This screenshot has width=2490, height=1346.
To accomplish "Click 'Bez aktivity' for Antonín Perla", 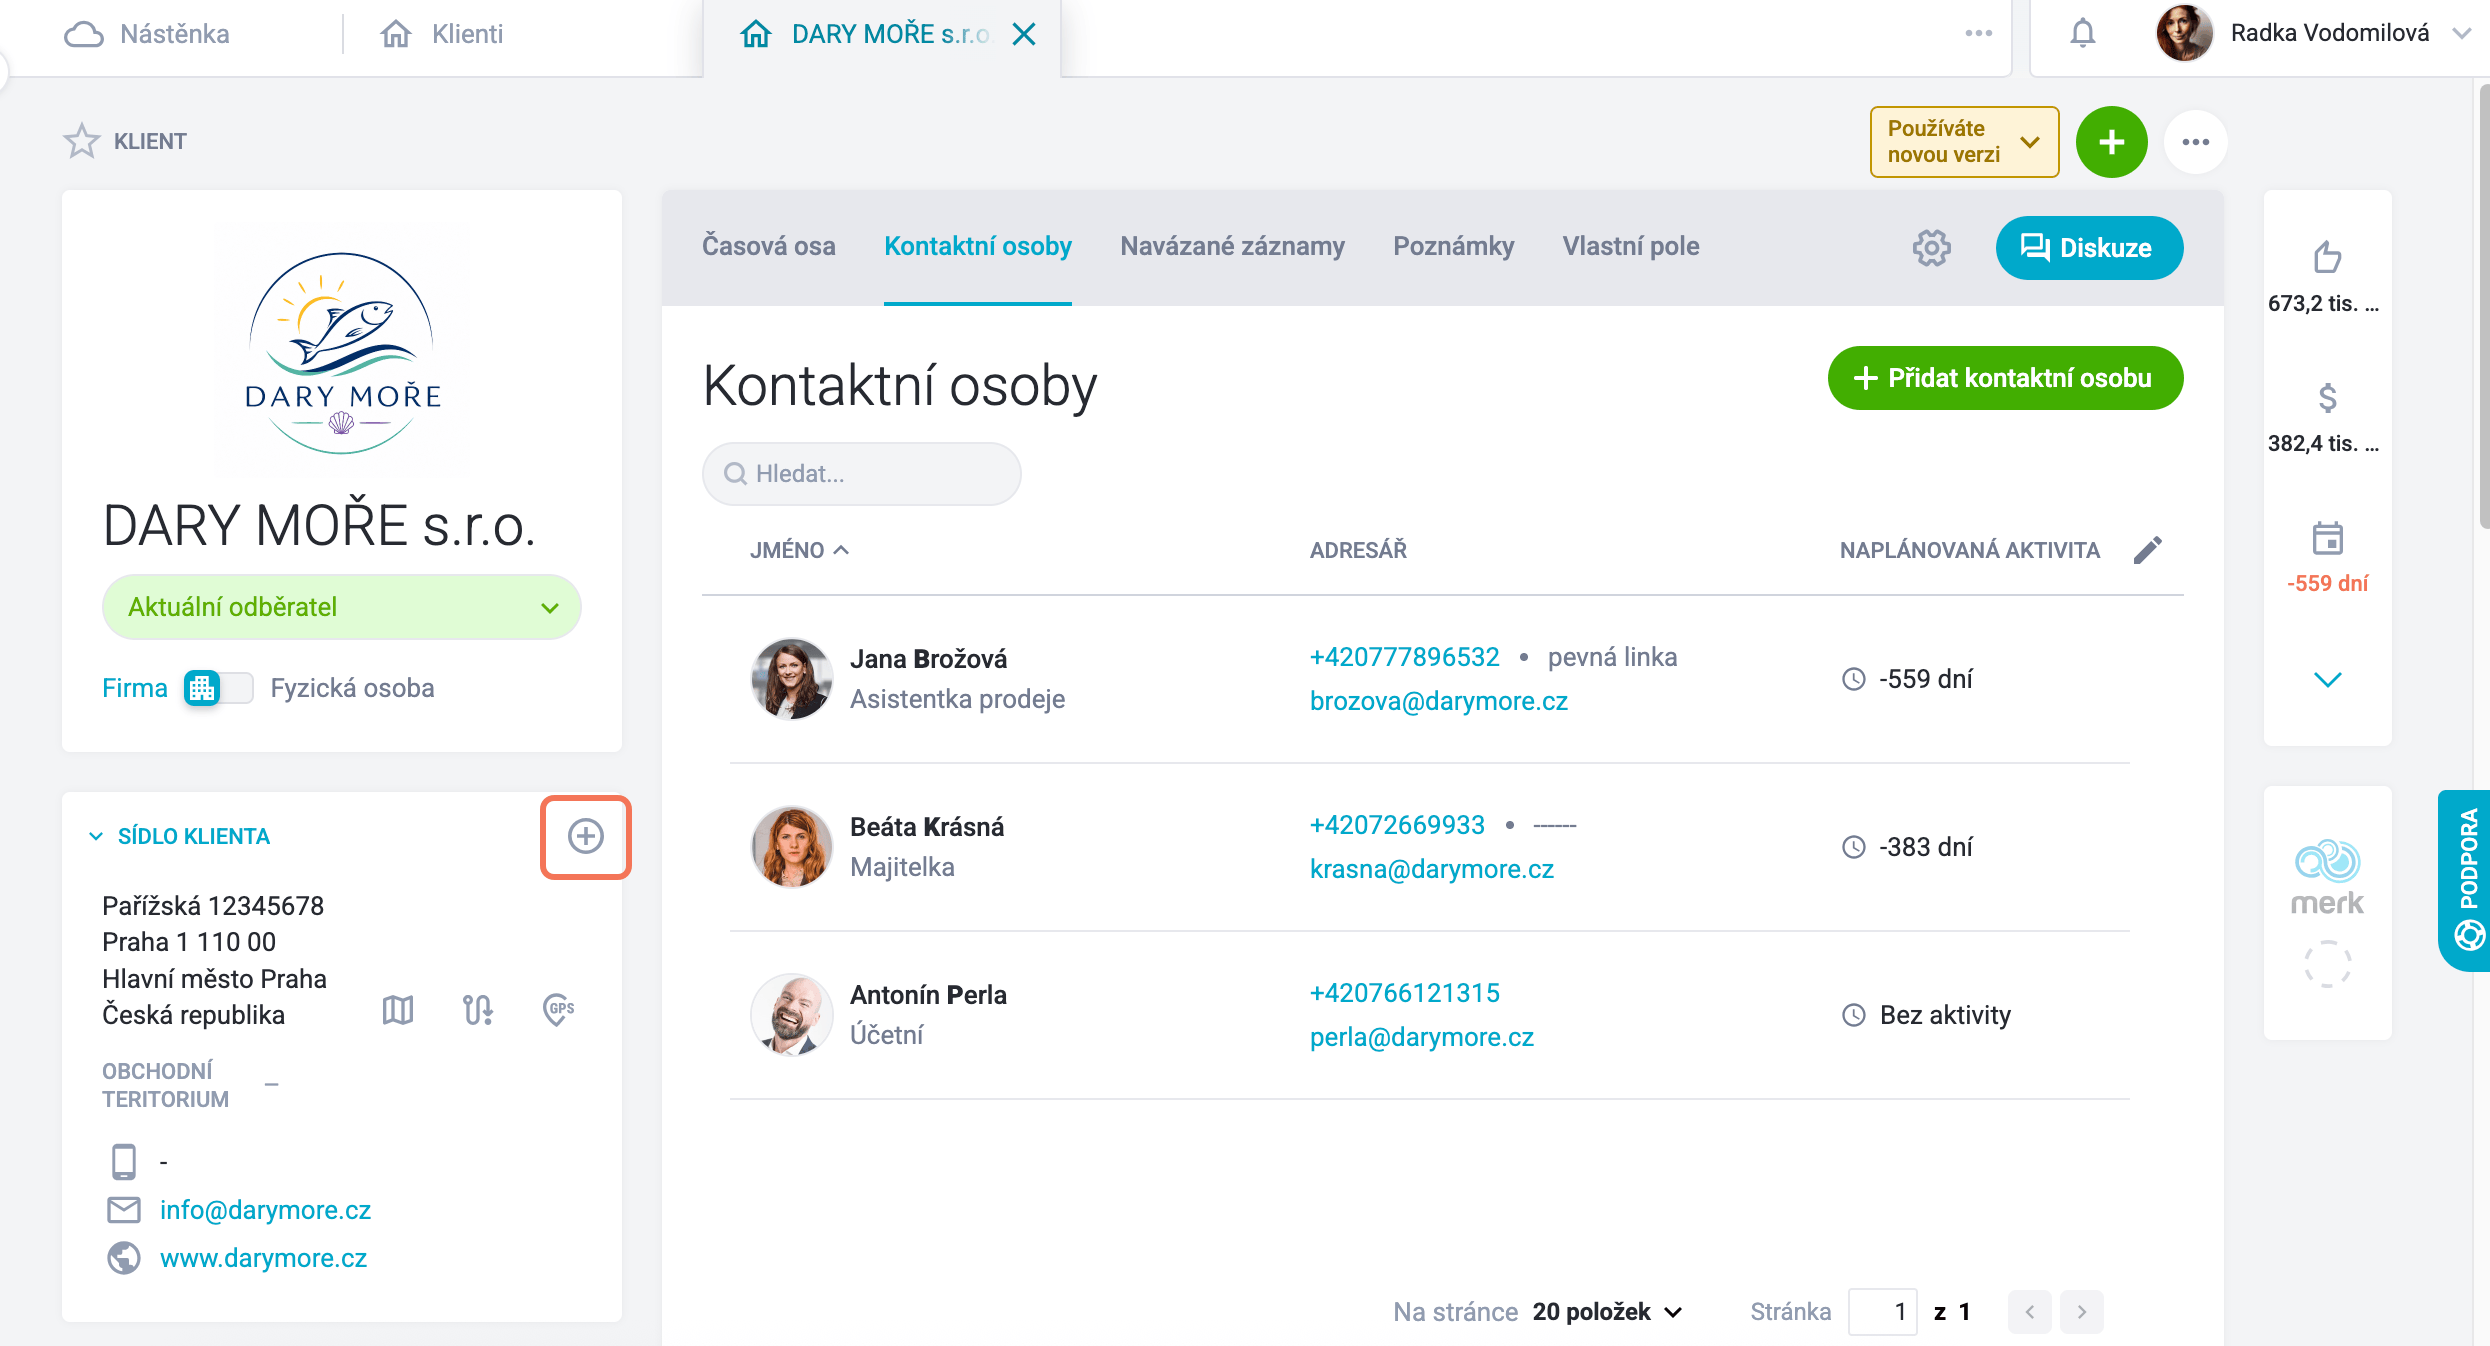I will (1926, 1015).
